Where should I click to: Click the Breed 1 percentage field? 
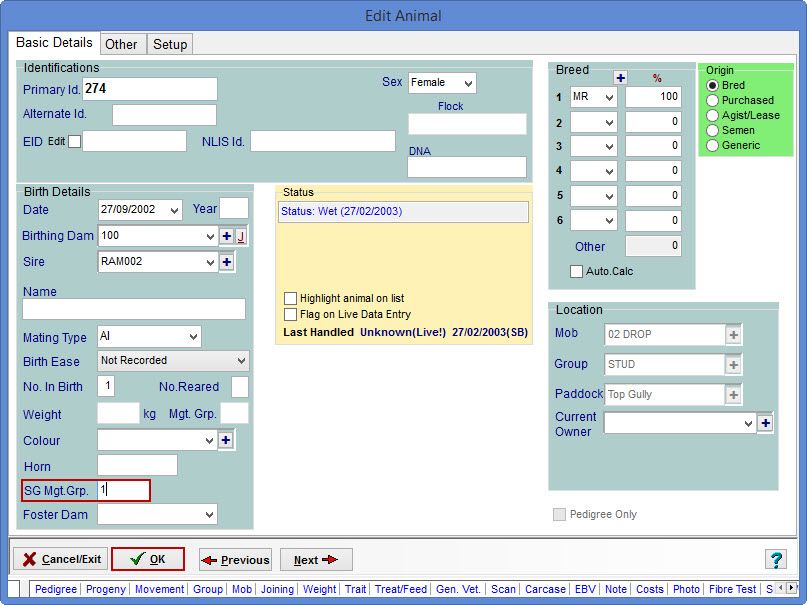[x=653, y=97]
